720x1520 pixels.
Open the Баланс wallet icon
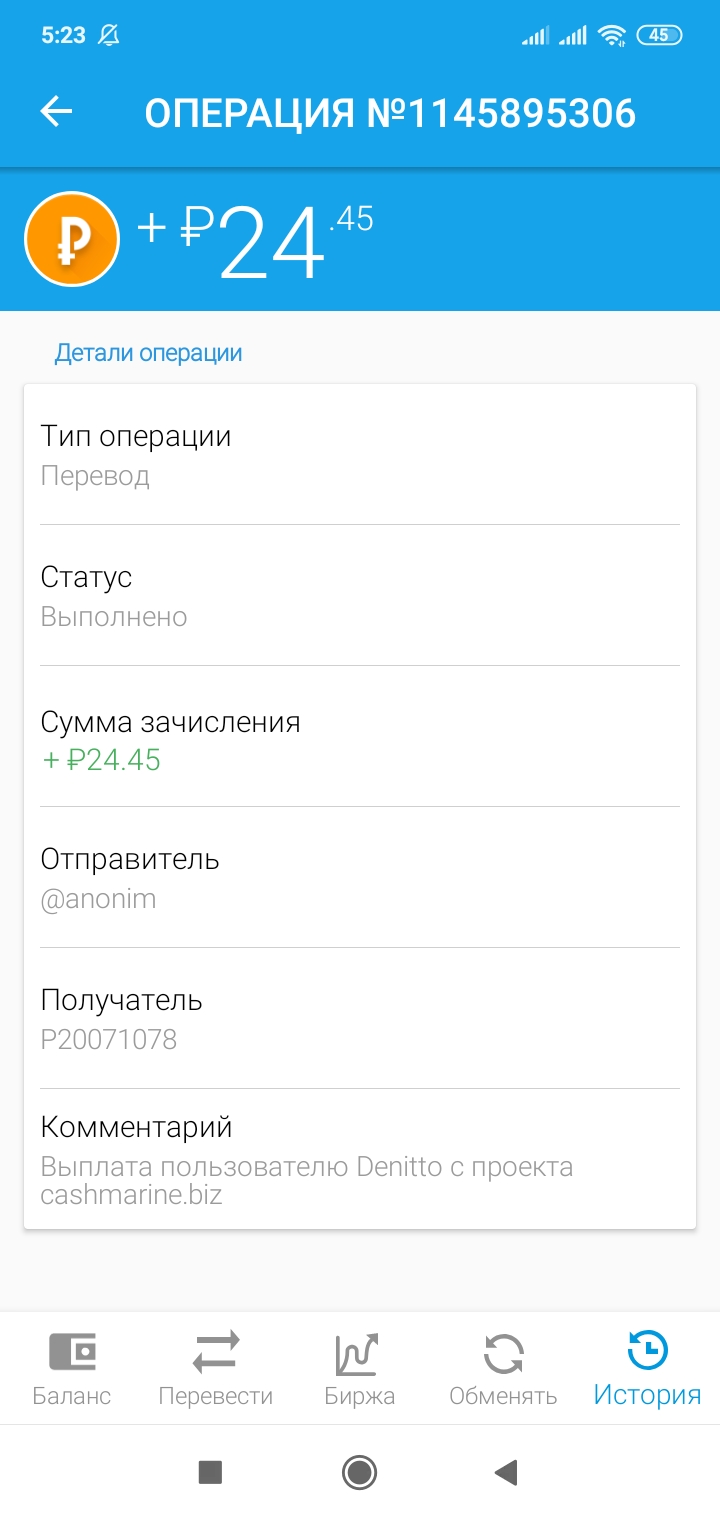point(72,1352)
